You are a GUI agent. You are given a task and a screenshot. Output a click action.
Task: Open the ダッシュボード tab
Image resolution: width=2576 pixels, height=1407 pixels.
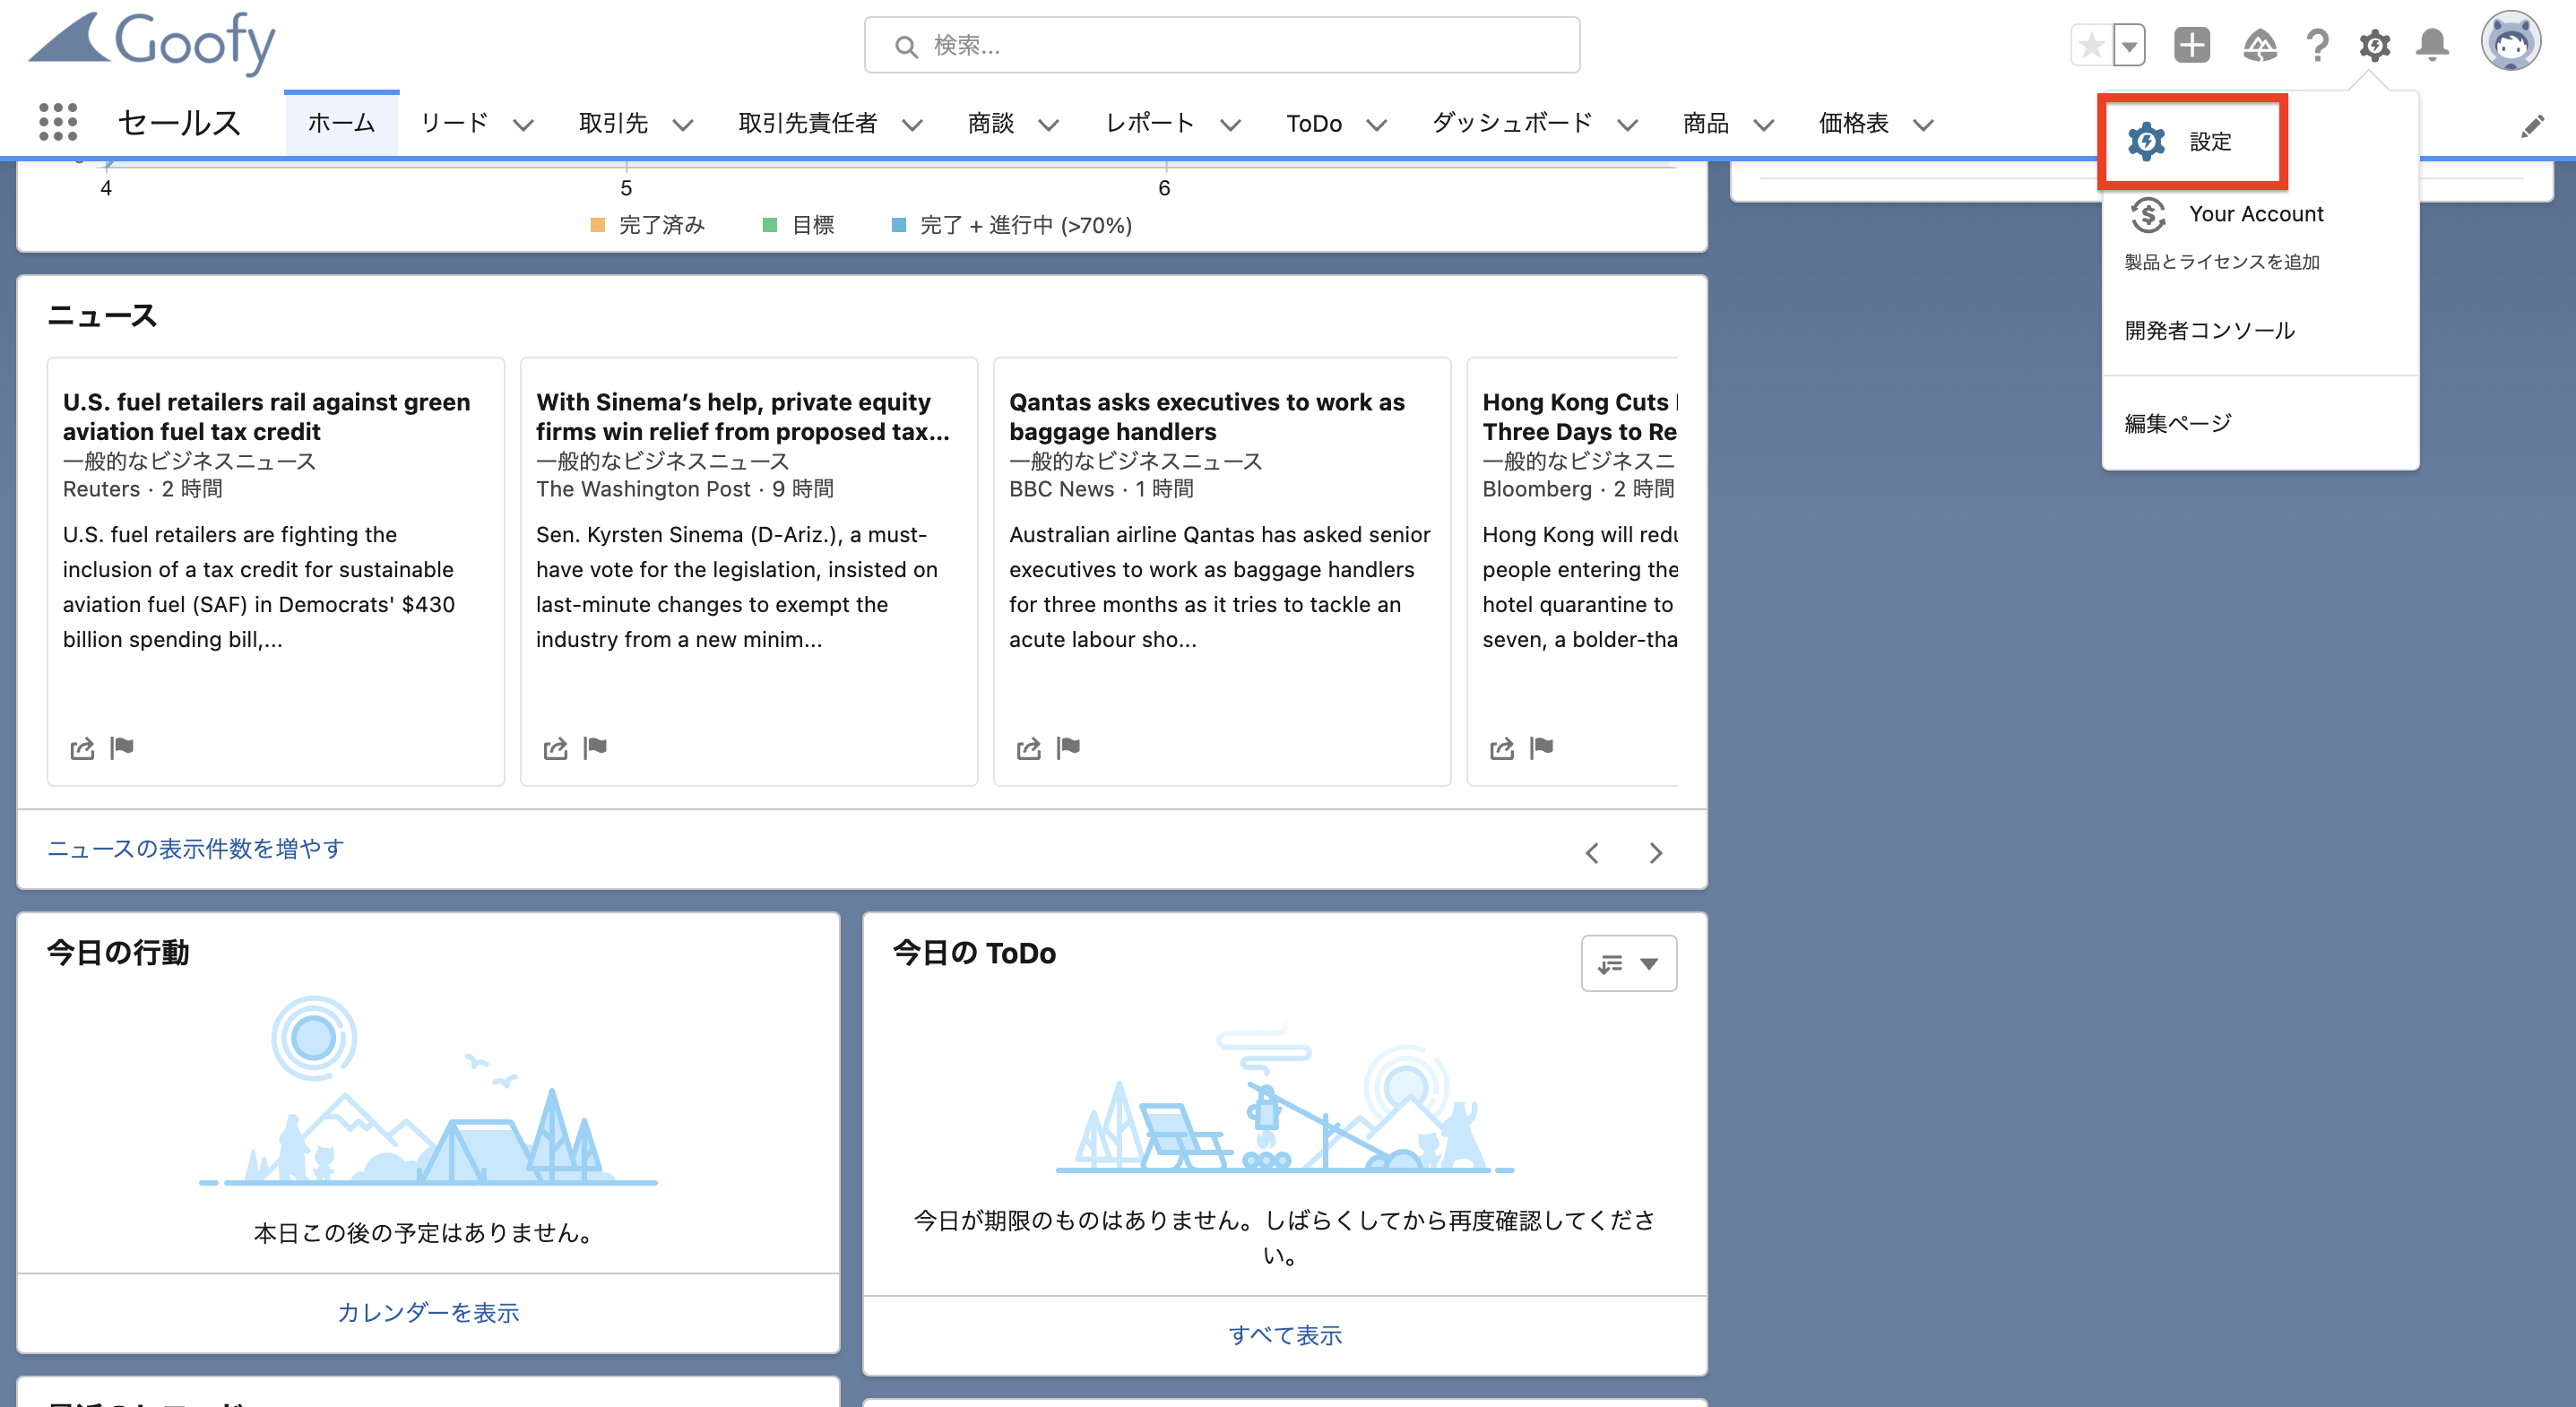click(1511, 123)
